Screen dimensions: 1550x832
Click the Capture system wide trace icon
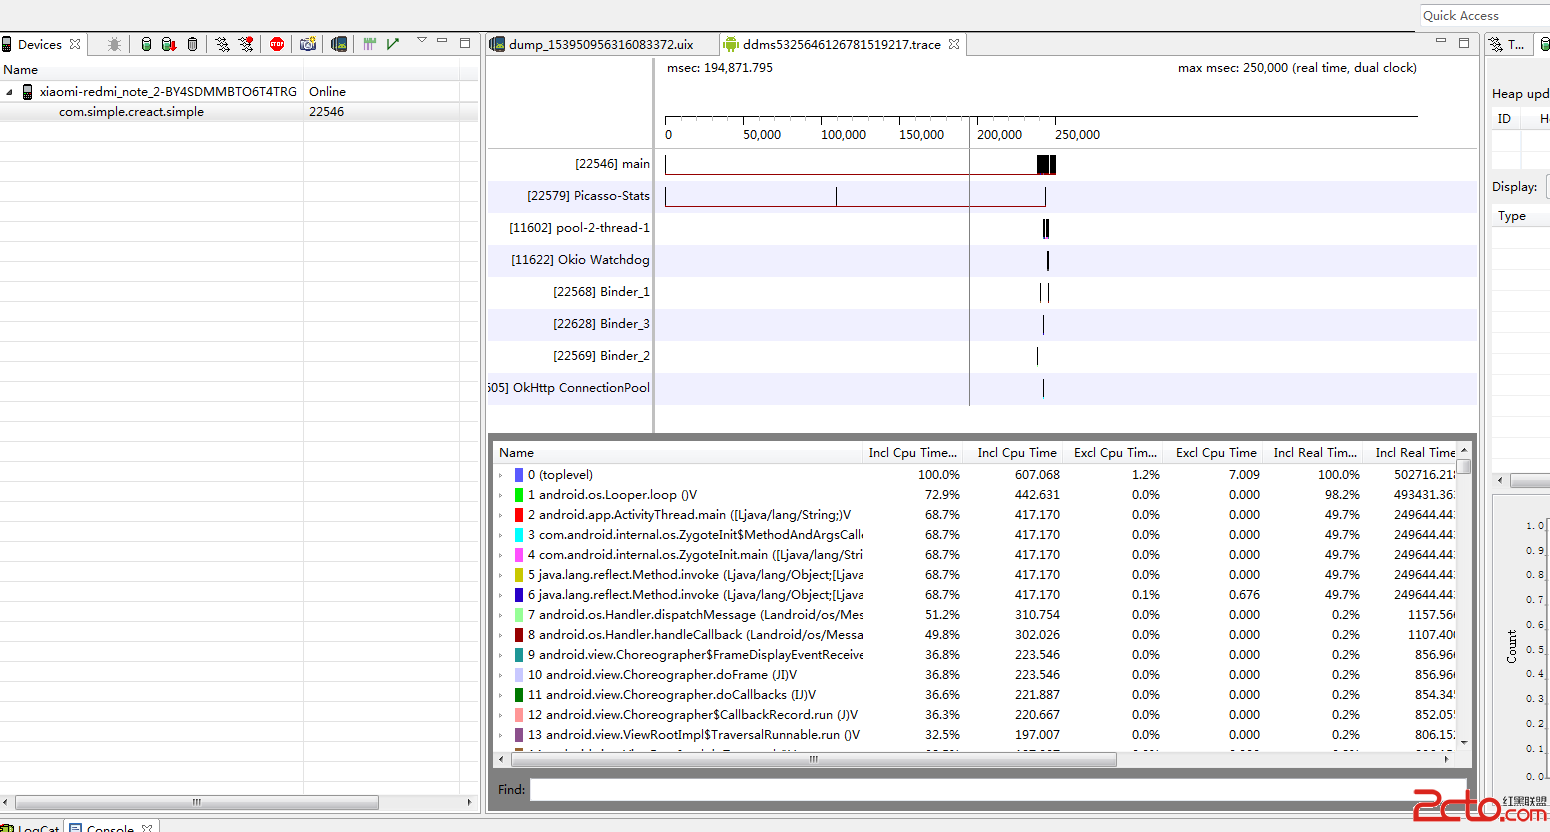tap(370, 44)
